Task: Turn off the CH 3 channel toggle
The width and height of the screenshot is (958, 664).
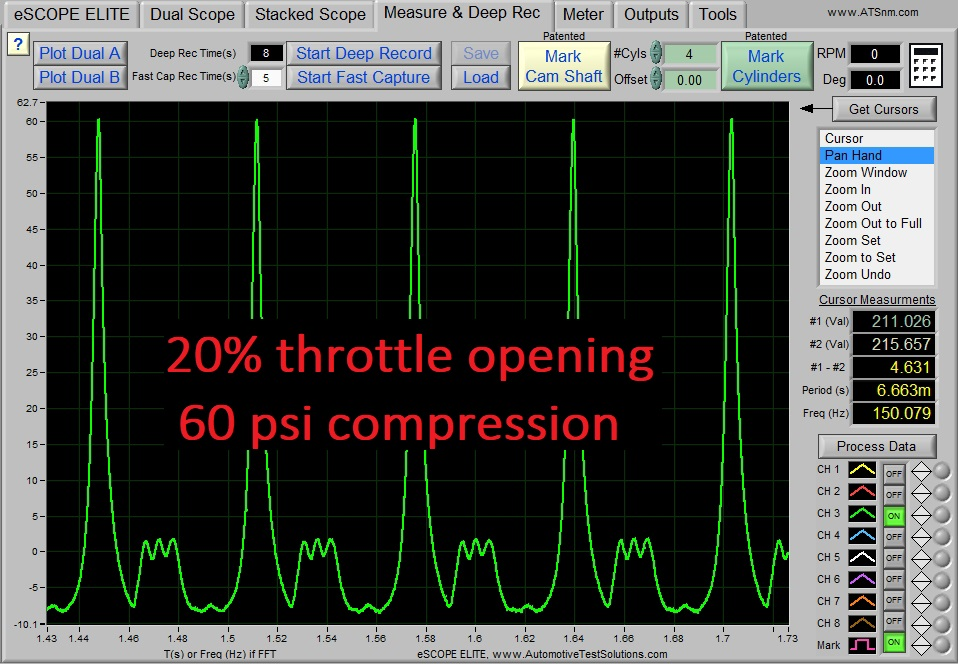Action: 893,514
